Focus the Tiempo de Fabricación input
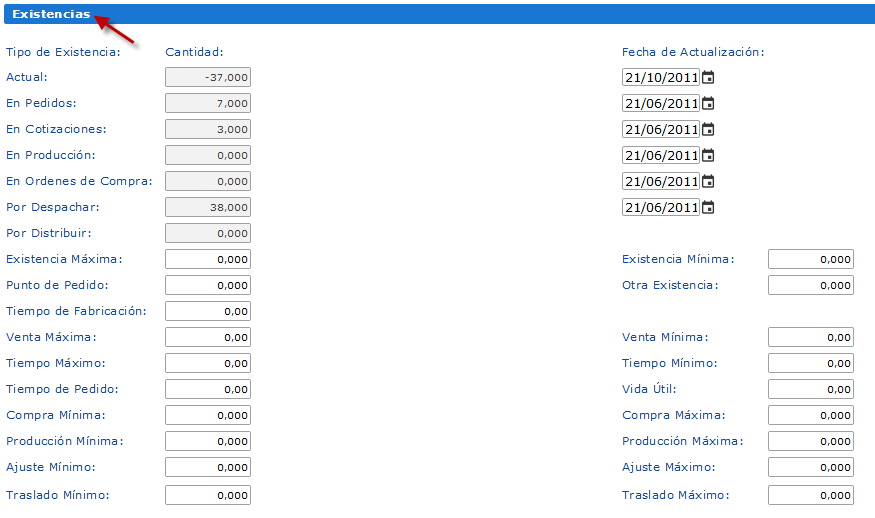Viewport: 875px width, 518px height. pos(208,311)
